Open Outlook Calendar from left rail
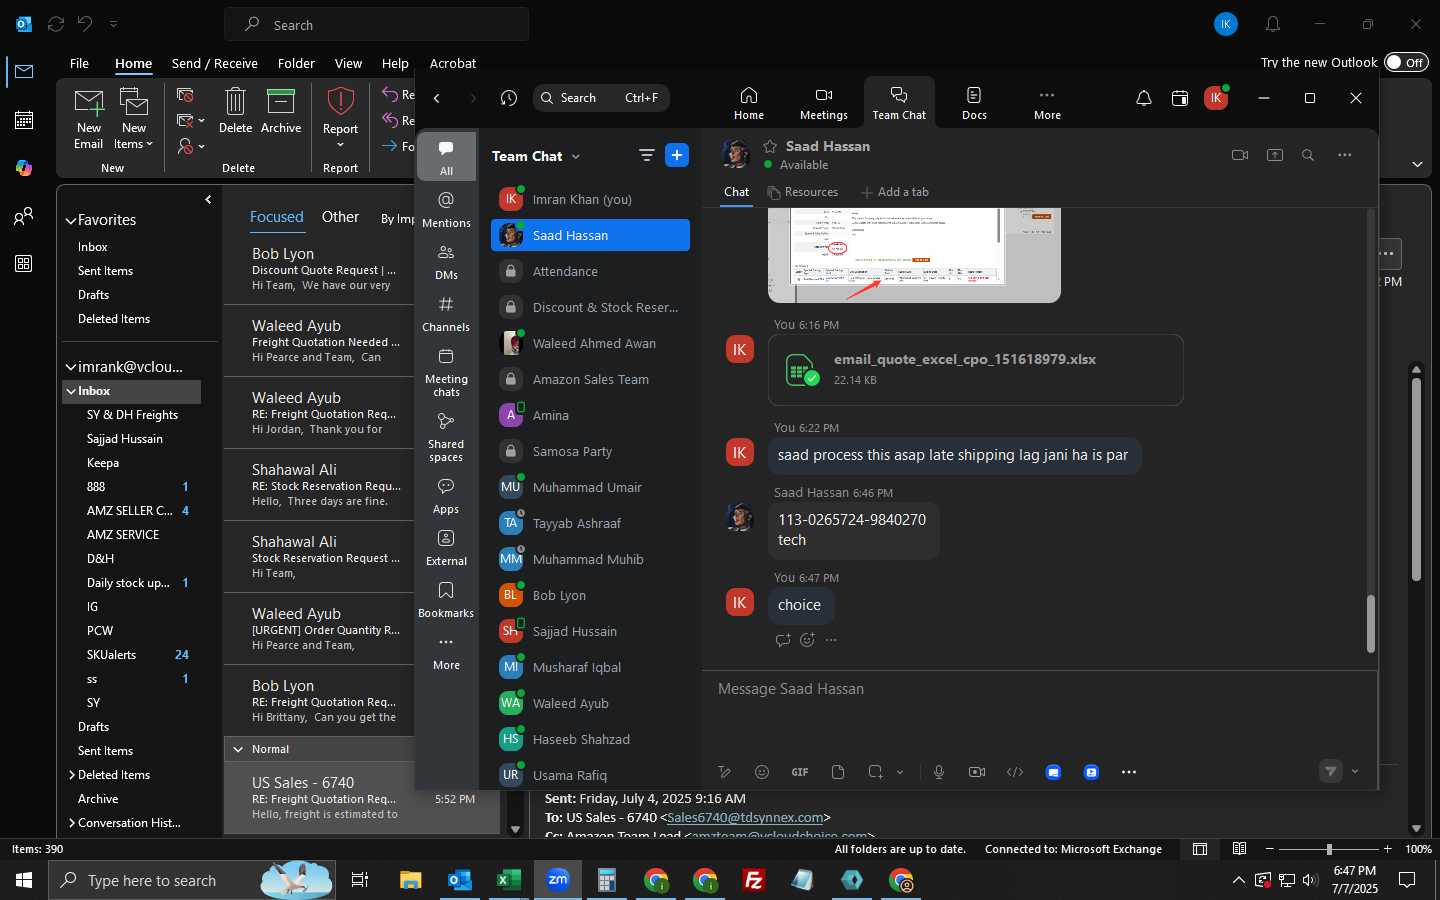The image size is (1440, 900). click(24, 120)
